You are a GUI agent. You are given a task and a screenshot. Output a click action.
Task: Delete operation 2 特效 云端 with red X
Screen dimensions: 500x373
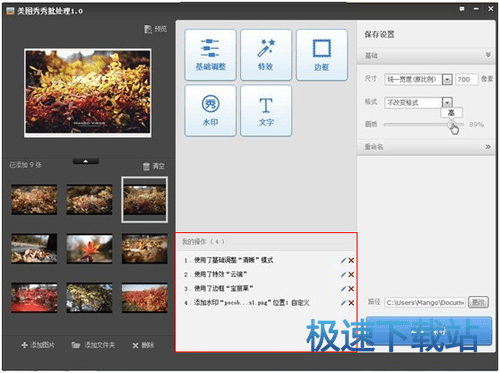(x=351, y=274)
